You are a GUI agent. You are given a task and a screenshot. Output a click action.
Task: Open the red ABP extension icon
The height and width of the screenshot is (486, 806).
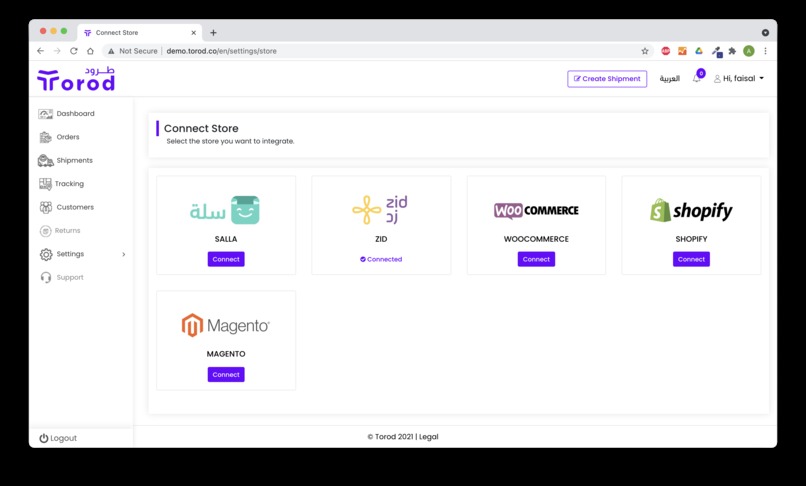[666, 51]
